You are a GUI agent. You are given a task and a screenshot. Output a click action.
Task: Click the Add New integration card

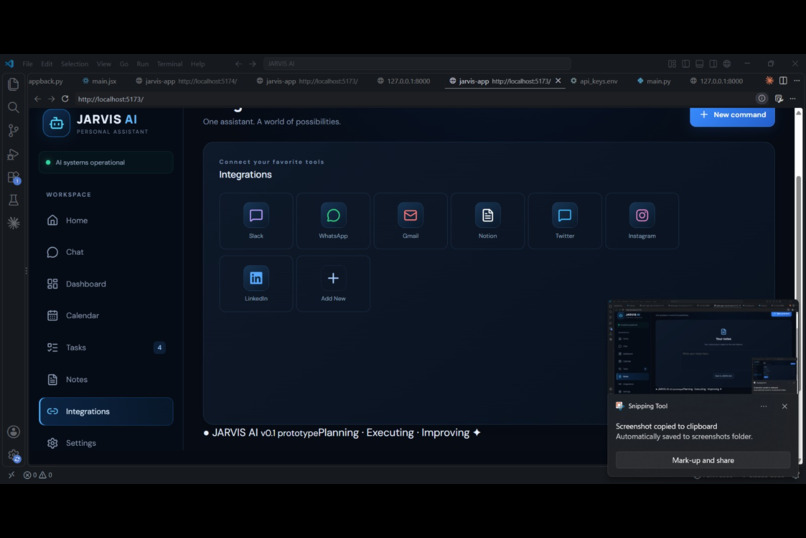[333, 284]
